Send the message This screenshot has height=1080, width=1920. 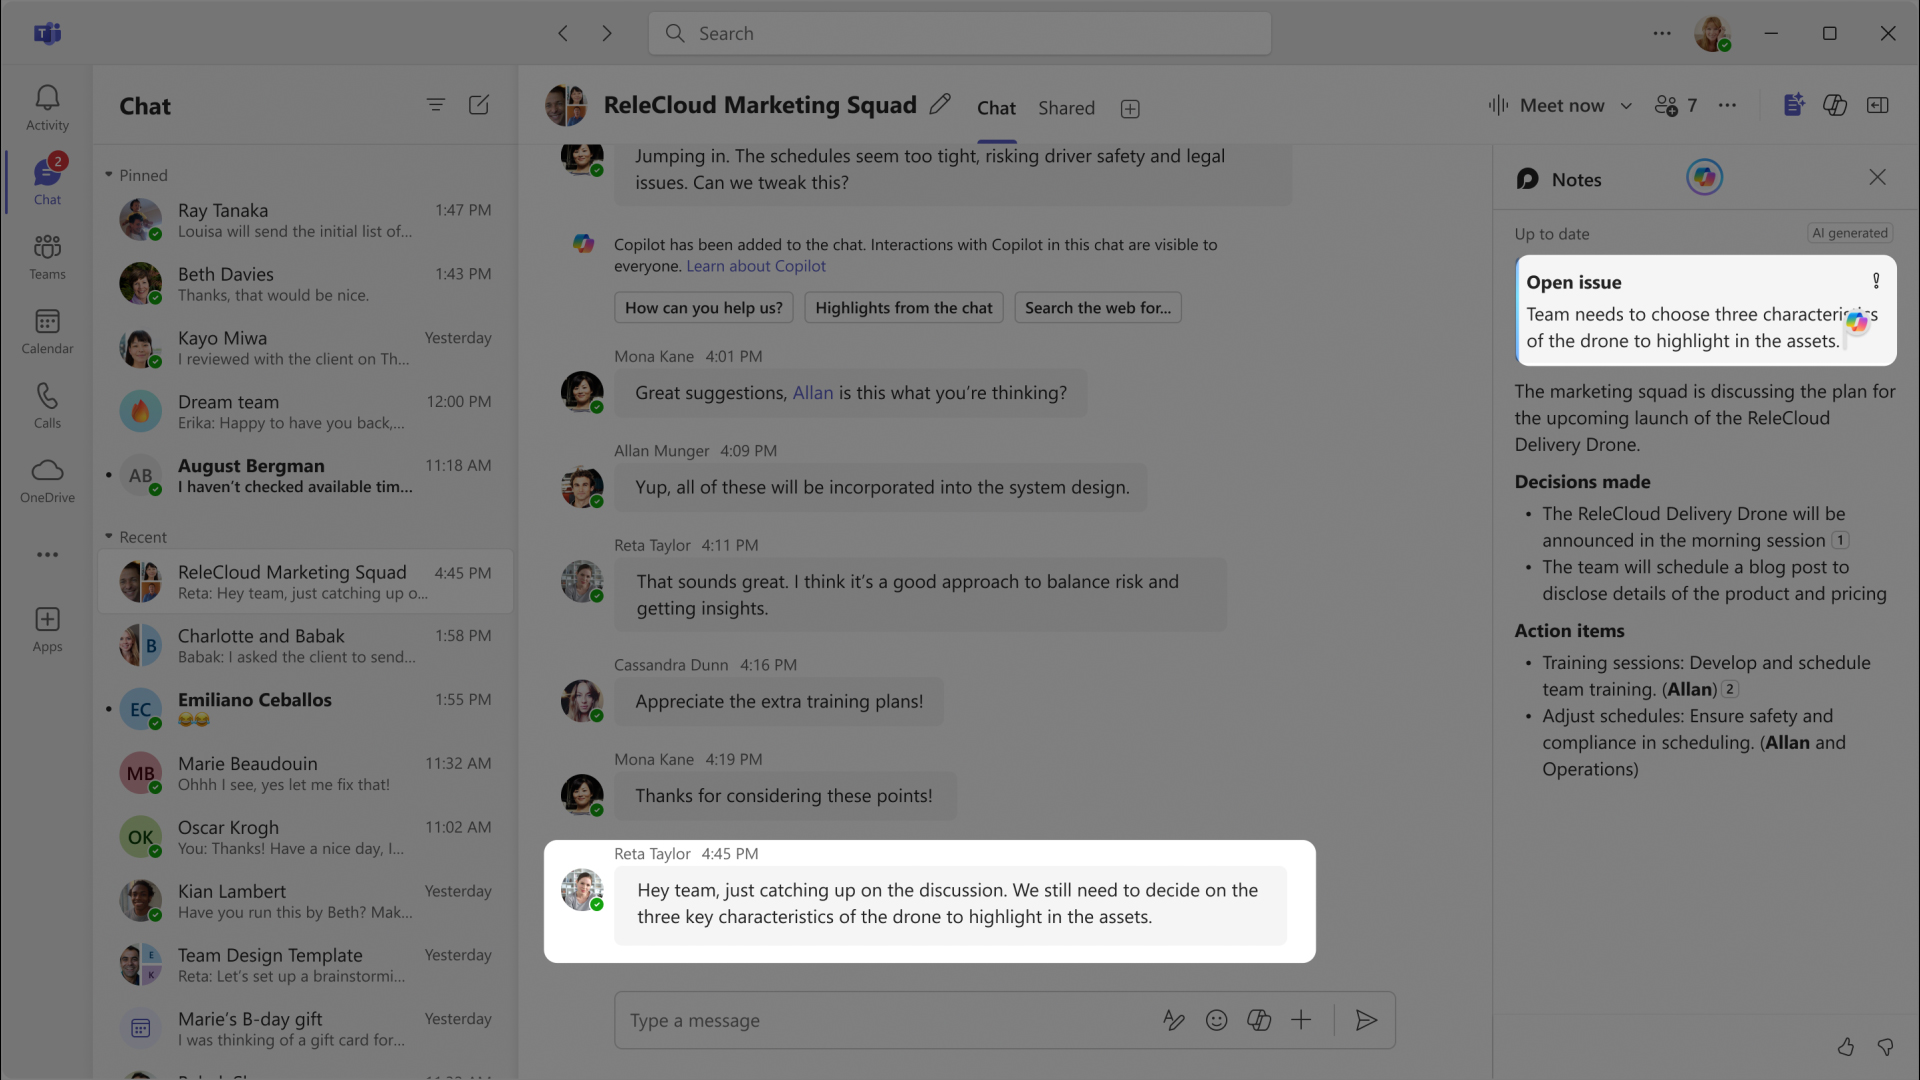(x=1366, y=1020)
